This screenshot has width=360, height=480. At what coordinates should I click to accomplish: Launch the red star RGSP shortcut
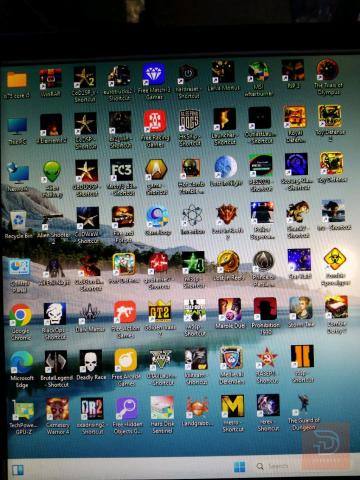pos(267,357)
